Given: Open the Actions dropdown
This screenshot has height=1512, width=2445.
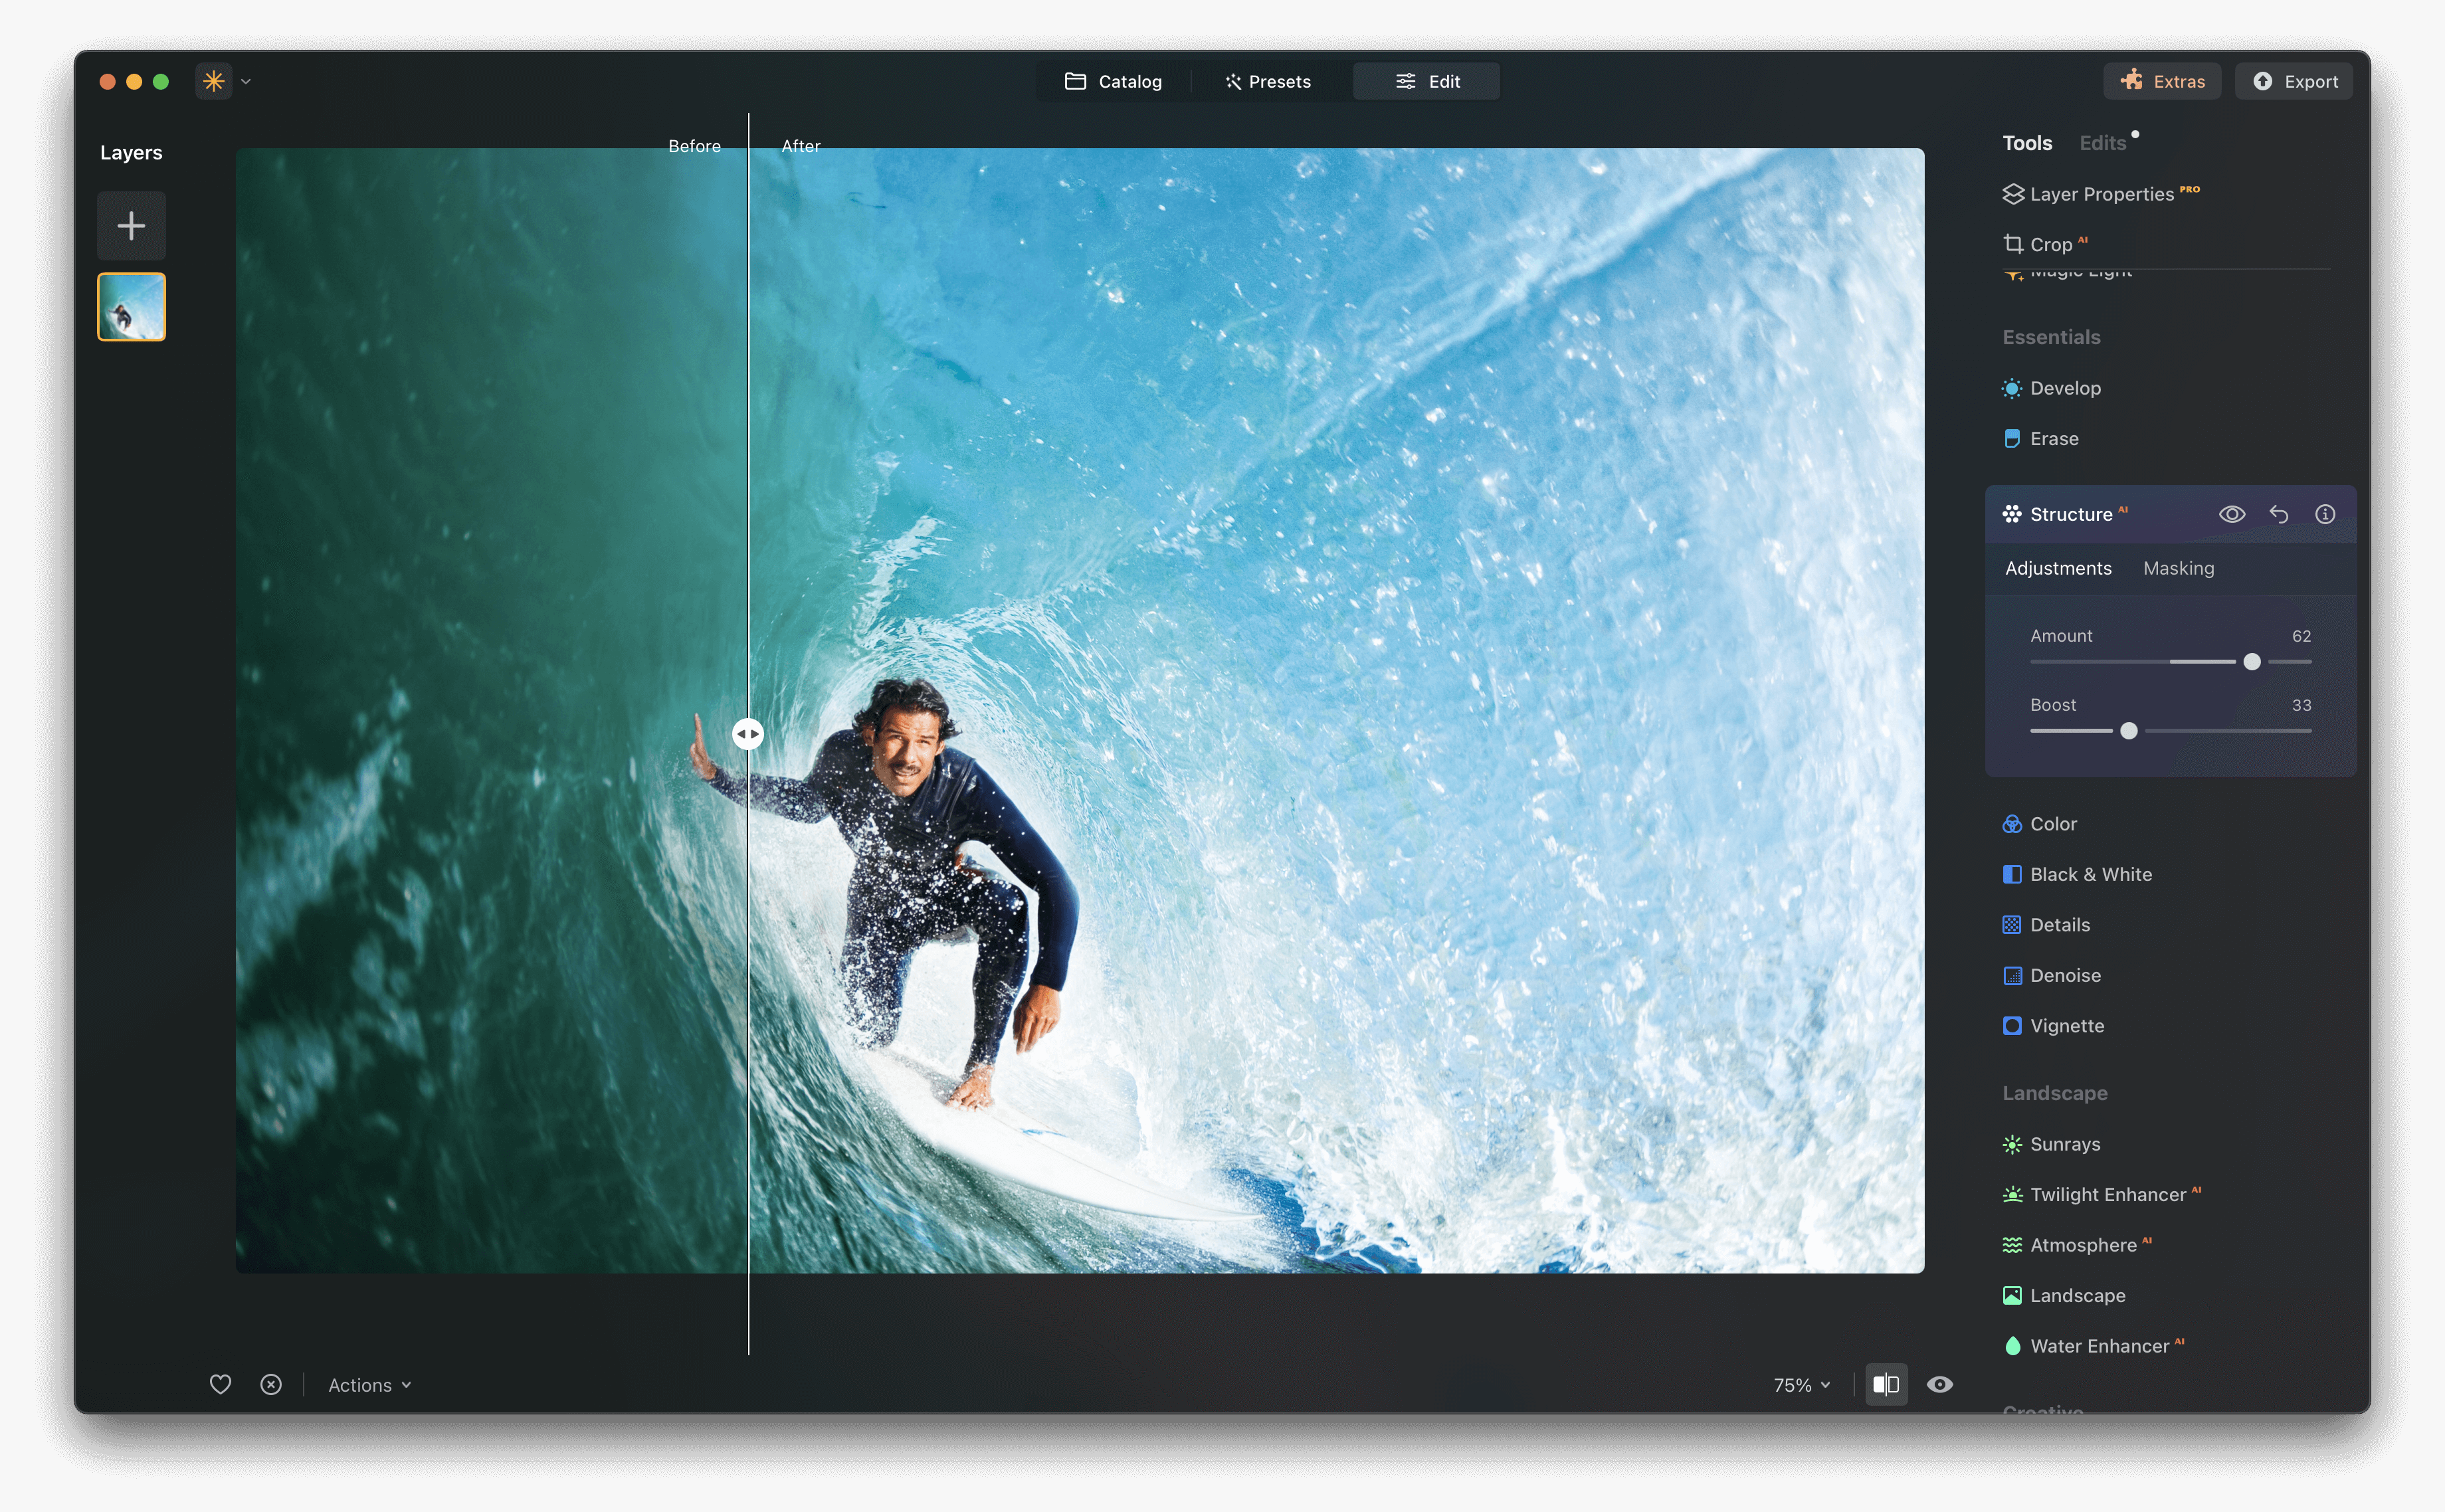Looking at the screenshot, I should point(368,1385).
